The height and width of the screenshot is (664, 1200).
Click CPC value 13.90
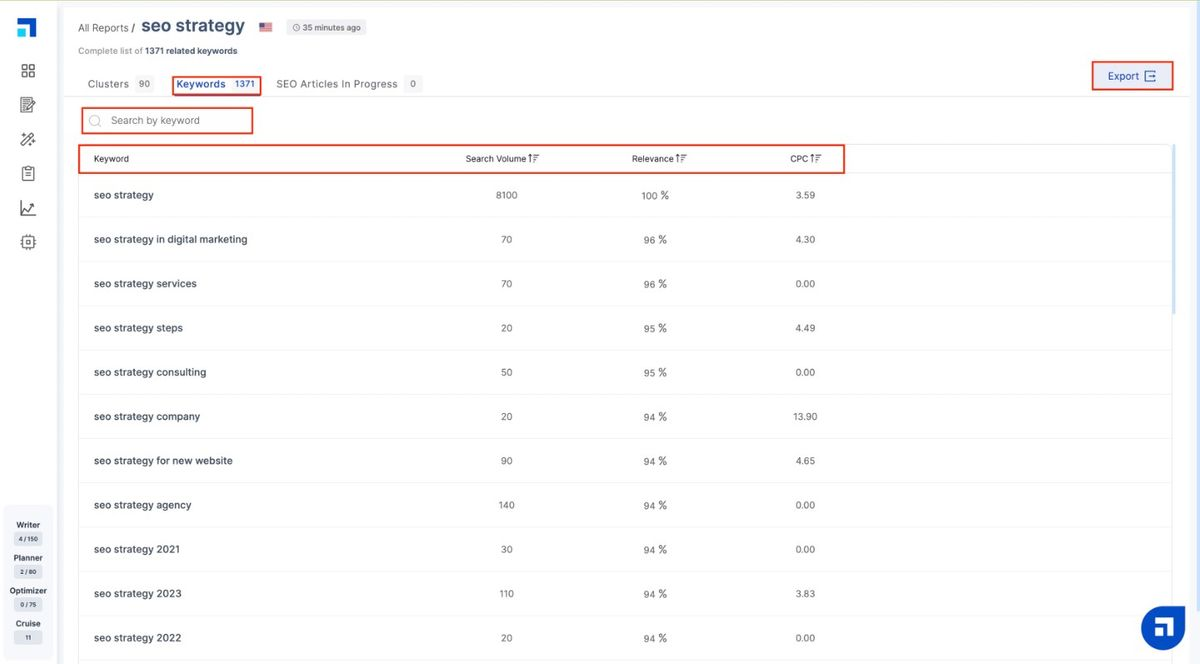pos(805,417)
